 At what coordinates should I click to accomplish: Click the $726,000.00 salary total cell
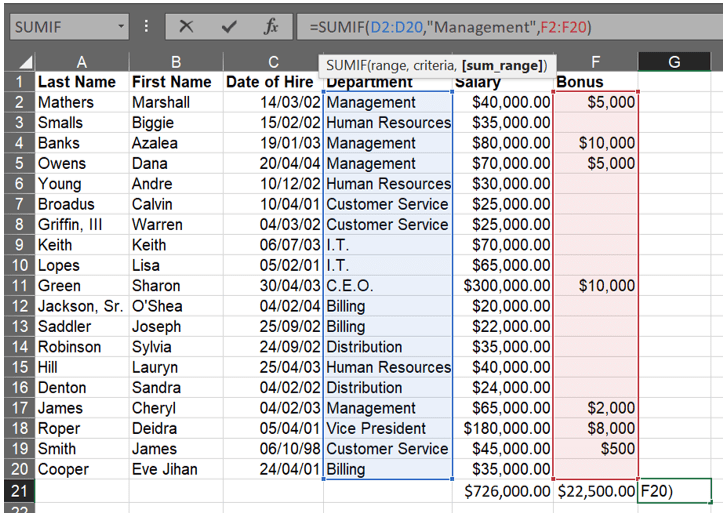coord(503,490)
